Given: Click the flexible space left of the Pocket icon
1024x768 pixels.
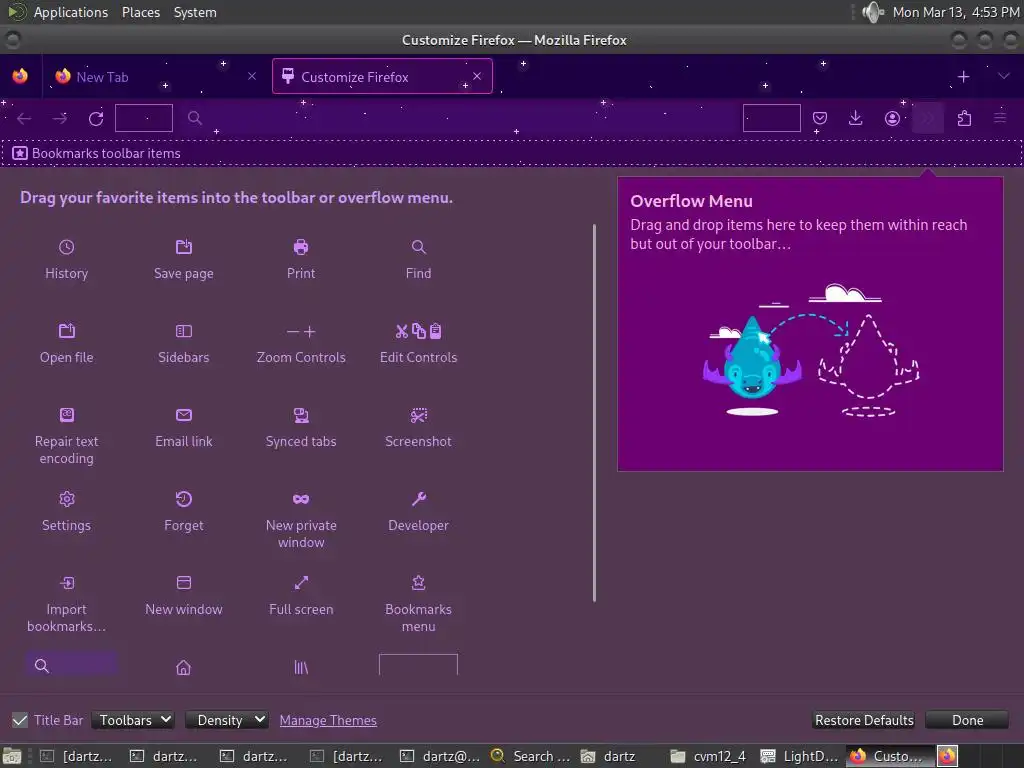Looking at the screenshot, I should point(771,118).
